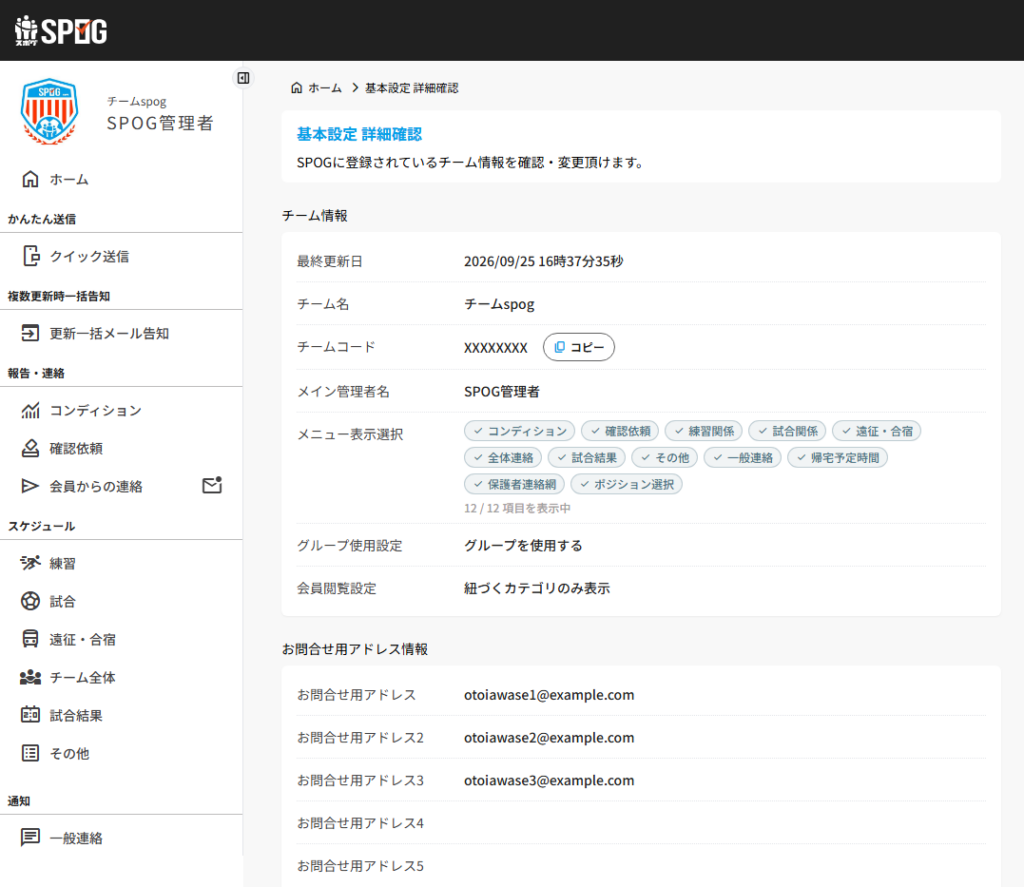This screenshot has width=1024, height=887.
Task: Toggle the コンディション menu display chip
Action: point(520,431)
